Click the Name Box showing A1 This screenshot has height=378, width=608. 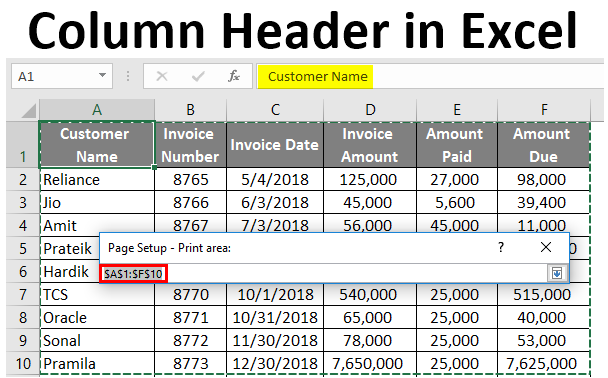[62, 76]
